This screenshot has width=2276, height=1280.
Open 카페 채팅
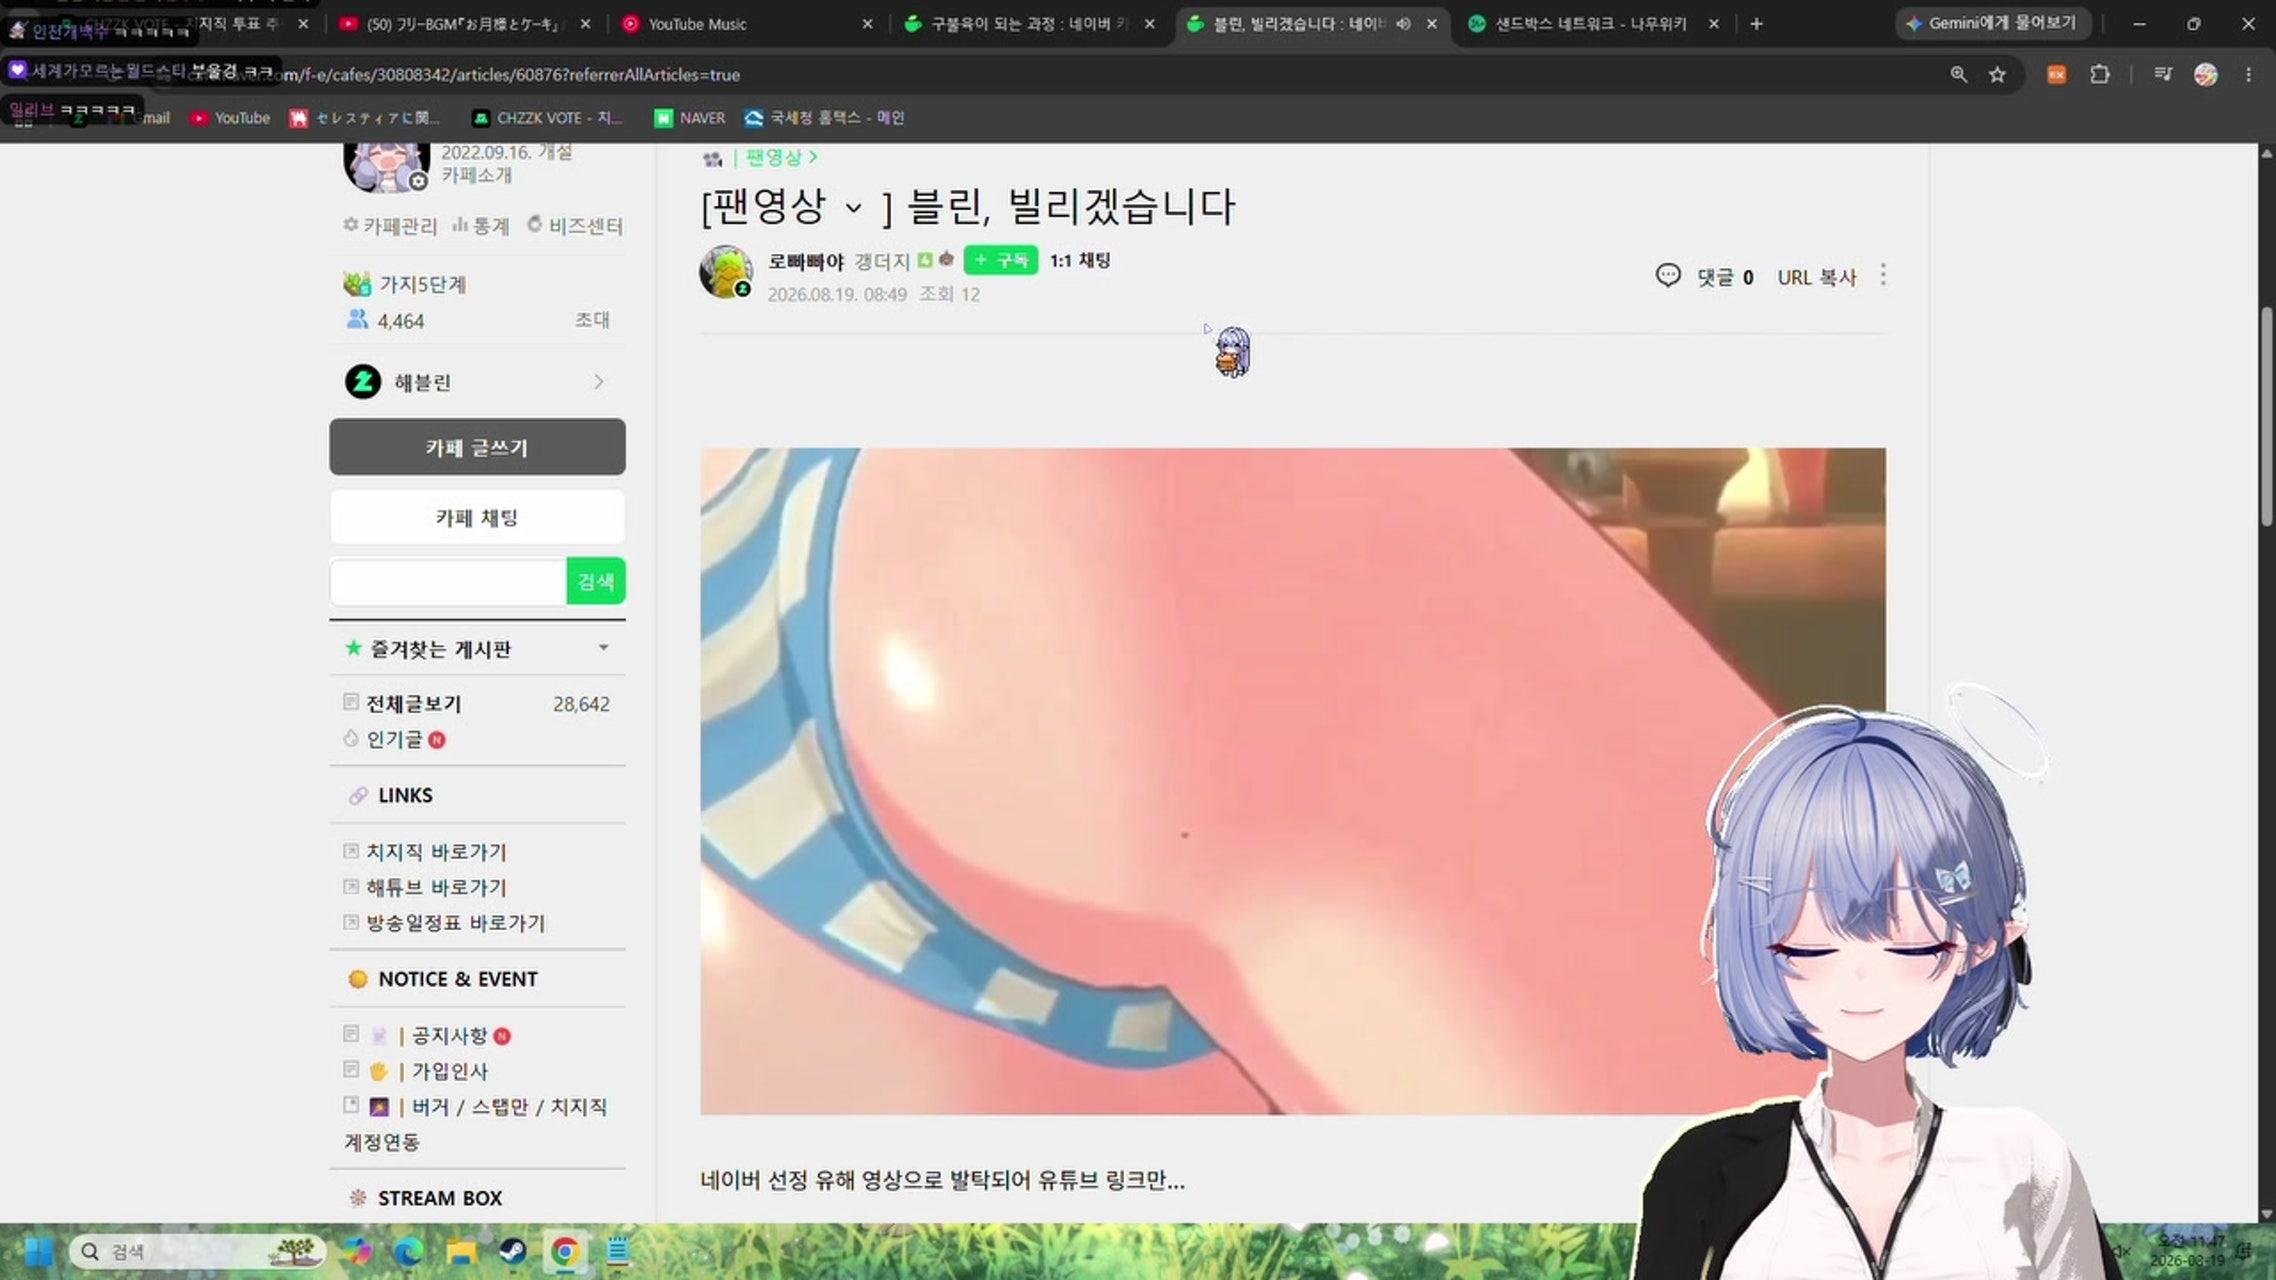pos(477,517)
